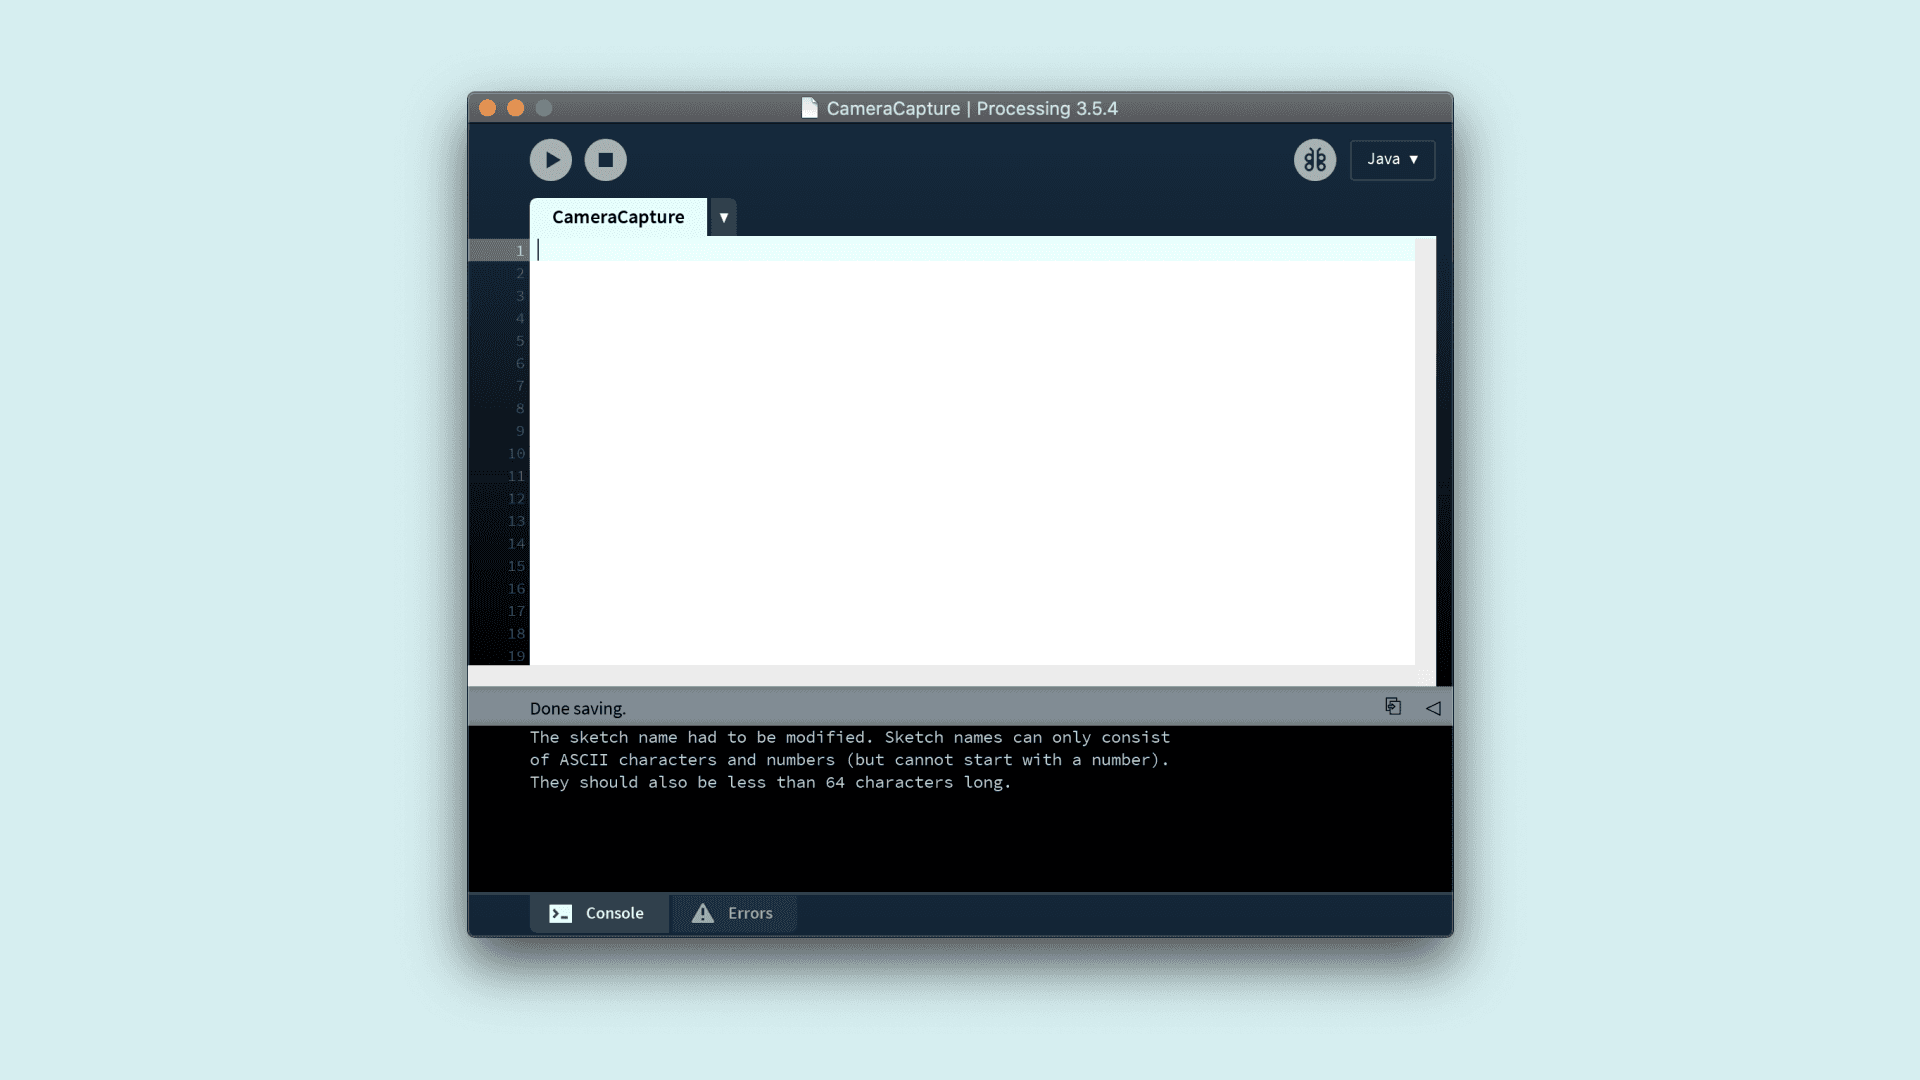
Task: Click the 'Done saving.' status message
Action: coord(578,708)
